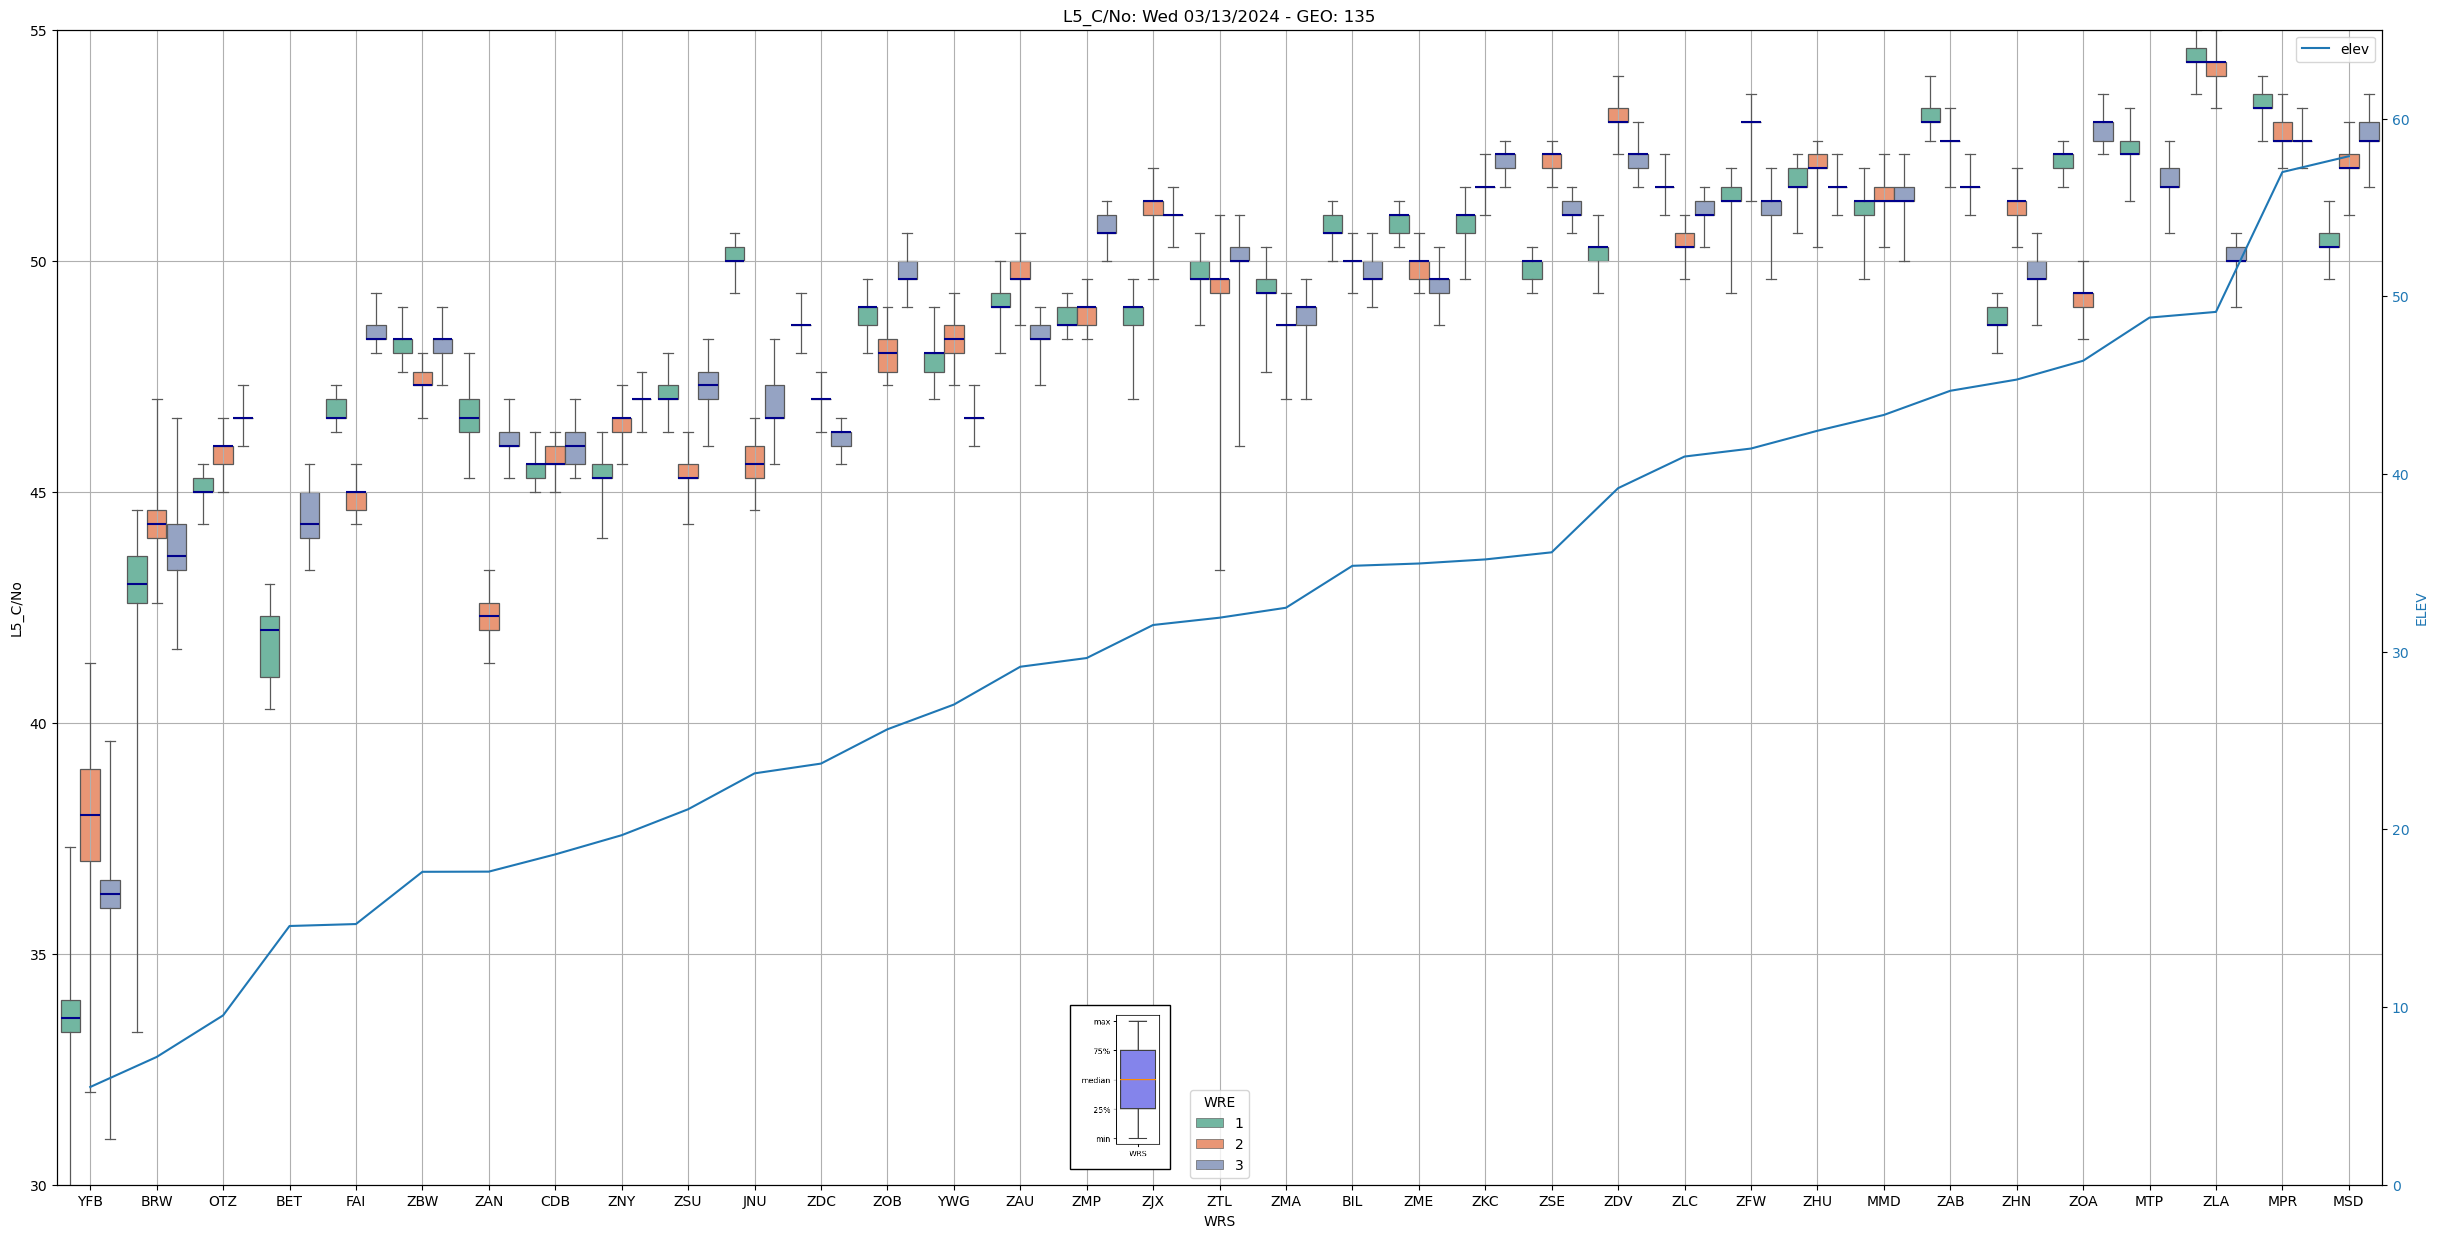Click the MMD station label

pyautogui.click(x=1883, y=1201)
